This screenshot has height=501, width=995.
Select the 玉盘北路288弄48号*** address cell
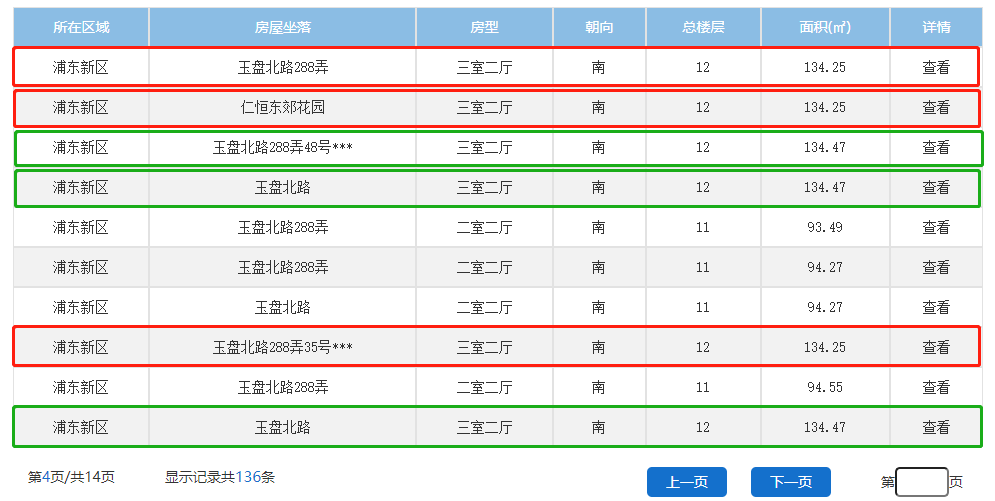[282, 147]
